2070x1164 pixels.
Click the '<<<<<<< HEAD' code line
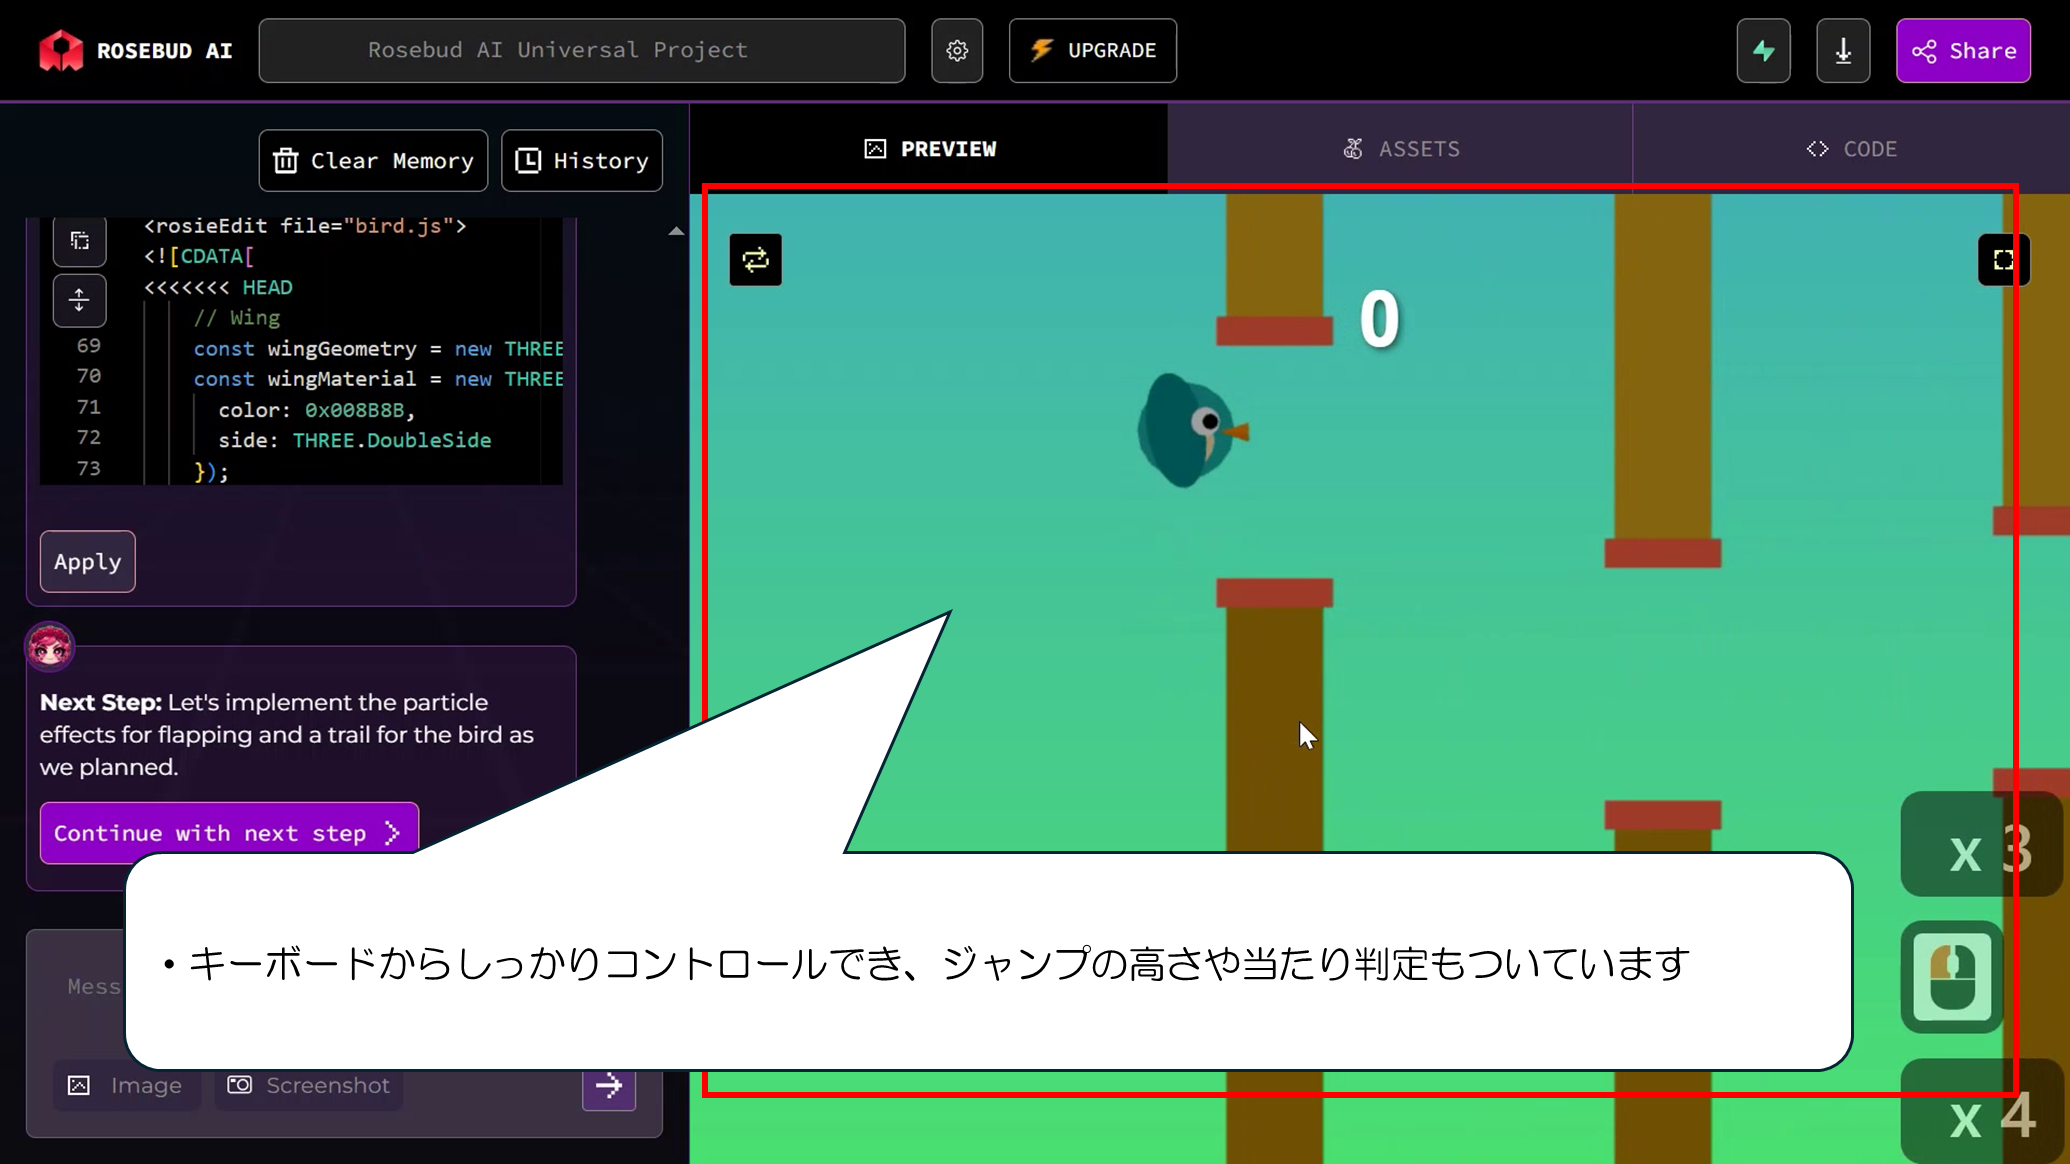pyautogui.click(x=218, y=287)
